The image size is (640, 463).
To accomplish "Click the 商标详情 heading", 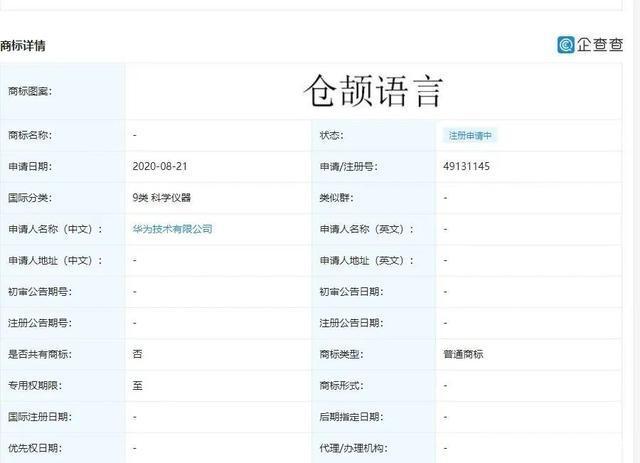I will coord(23,45).
